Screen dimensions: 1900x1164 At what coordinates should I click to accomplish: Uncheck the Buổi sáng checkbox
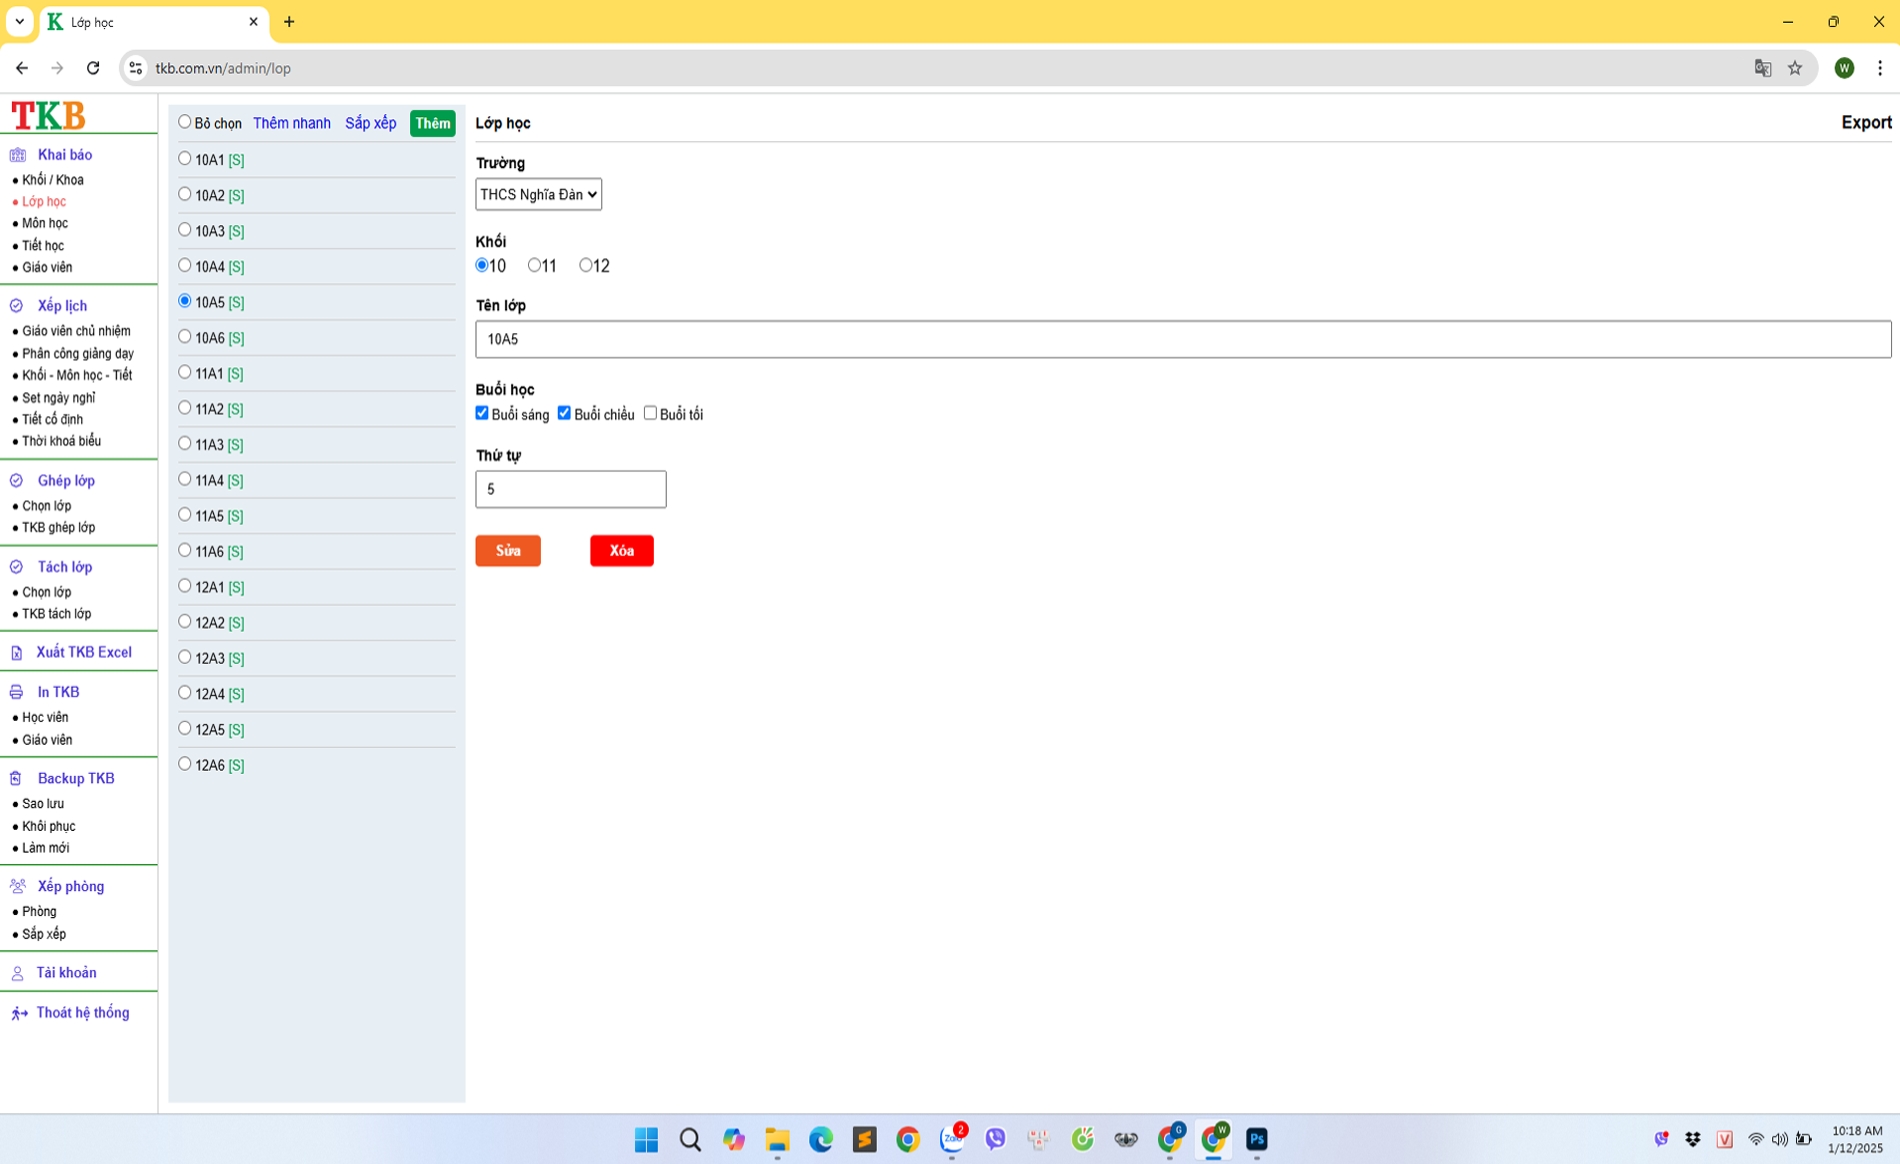(x=482, y=413)
